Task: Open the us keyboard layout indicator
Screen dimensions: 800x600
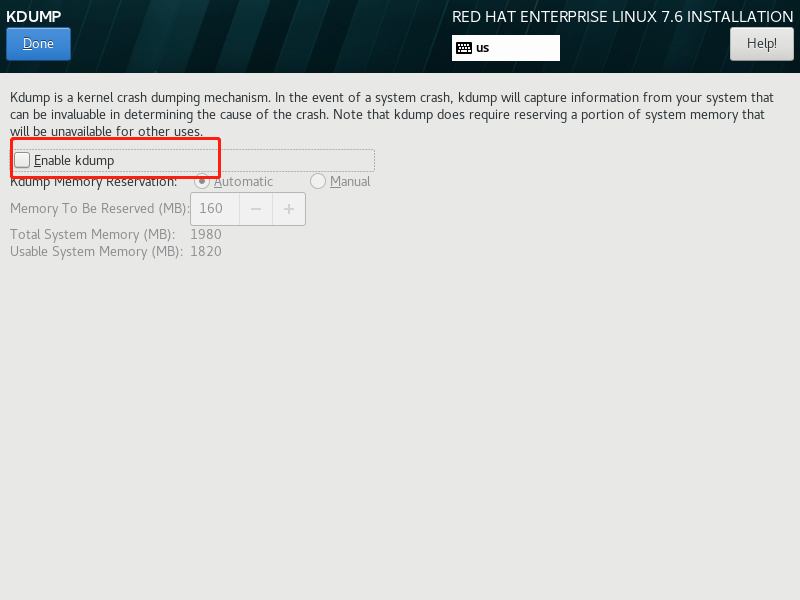Action: [x=506, y=48]
